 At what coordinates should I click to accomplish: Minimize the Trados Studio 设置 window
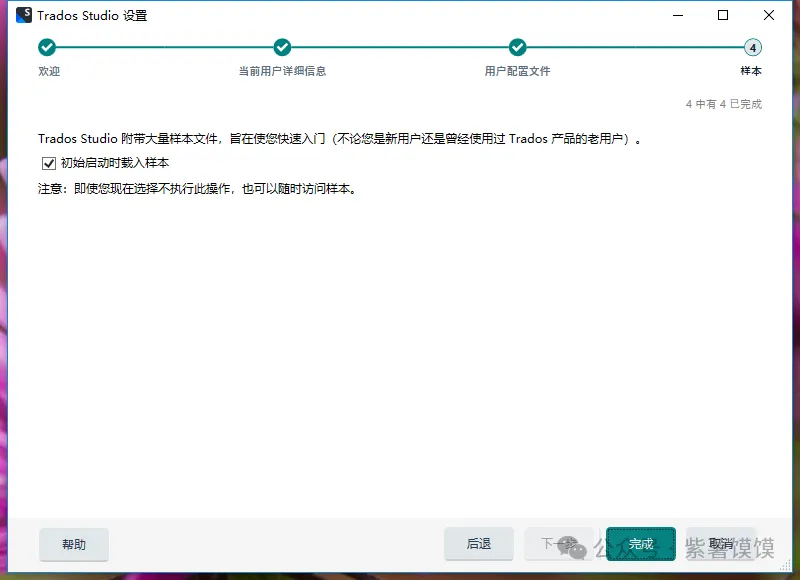[677, 15]
